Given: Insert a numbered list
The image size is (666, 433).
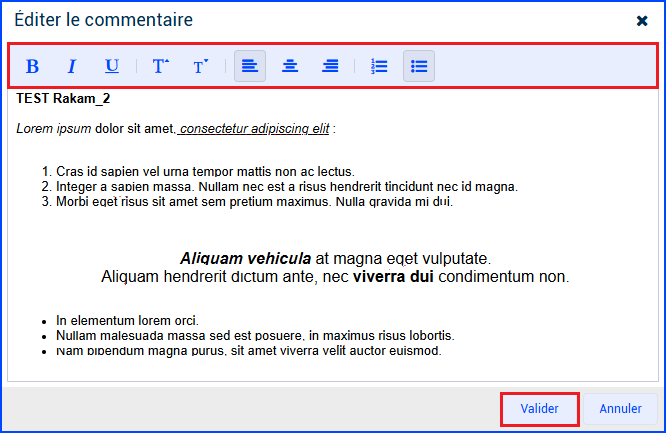Looking at the screenshot, I should [379, 66].
